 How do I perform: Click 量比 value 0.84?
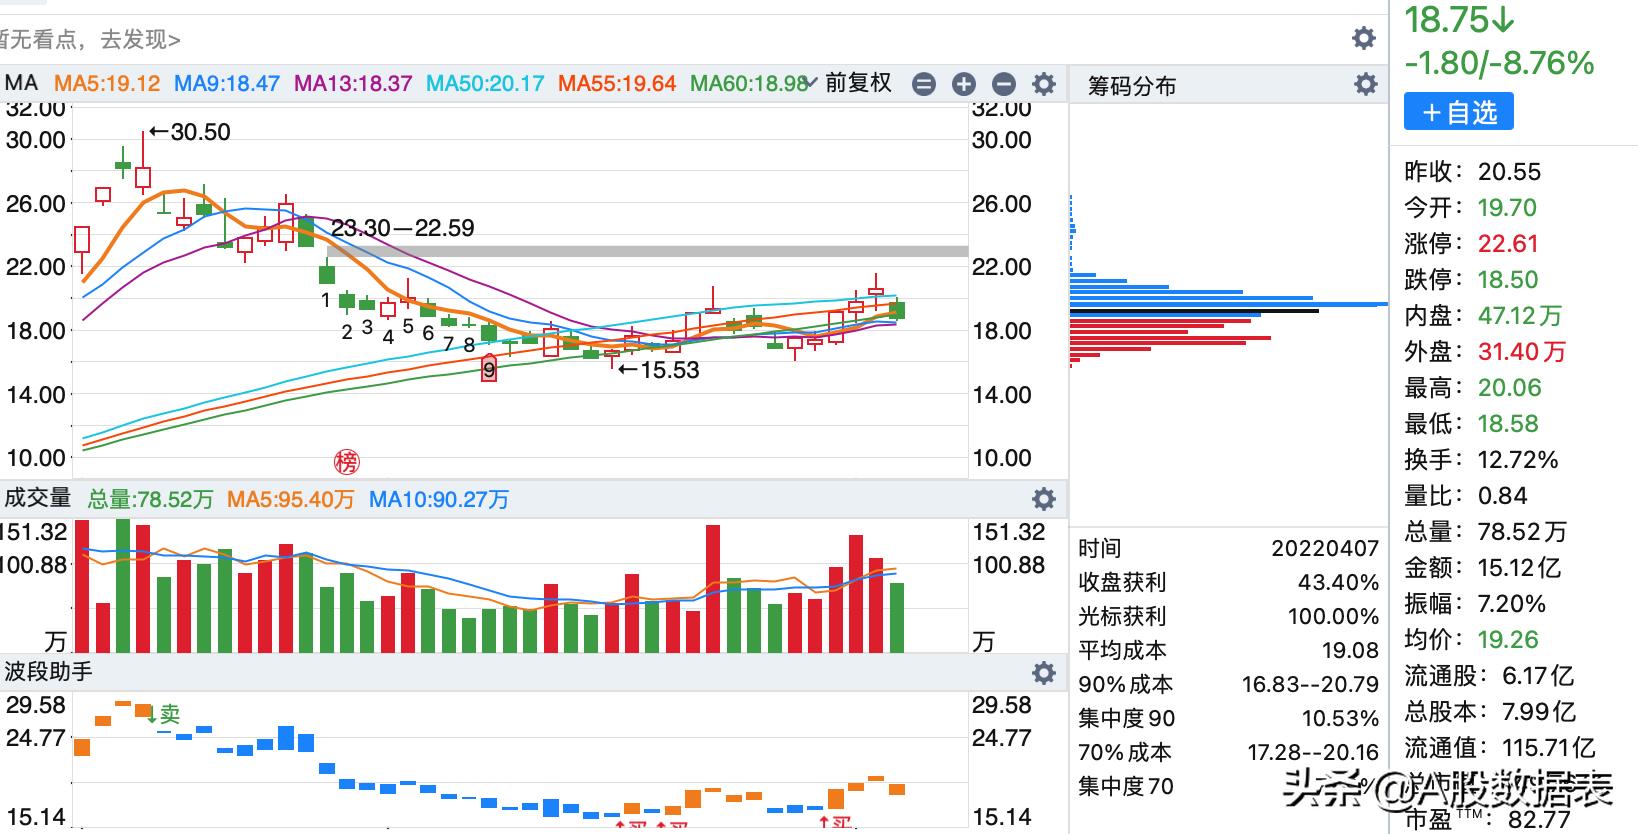pos(1502,496)
